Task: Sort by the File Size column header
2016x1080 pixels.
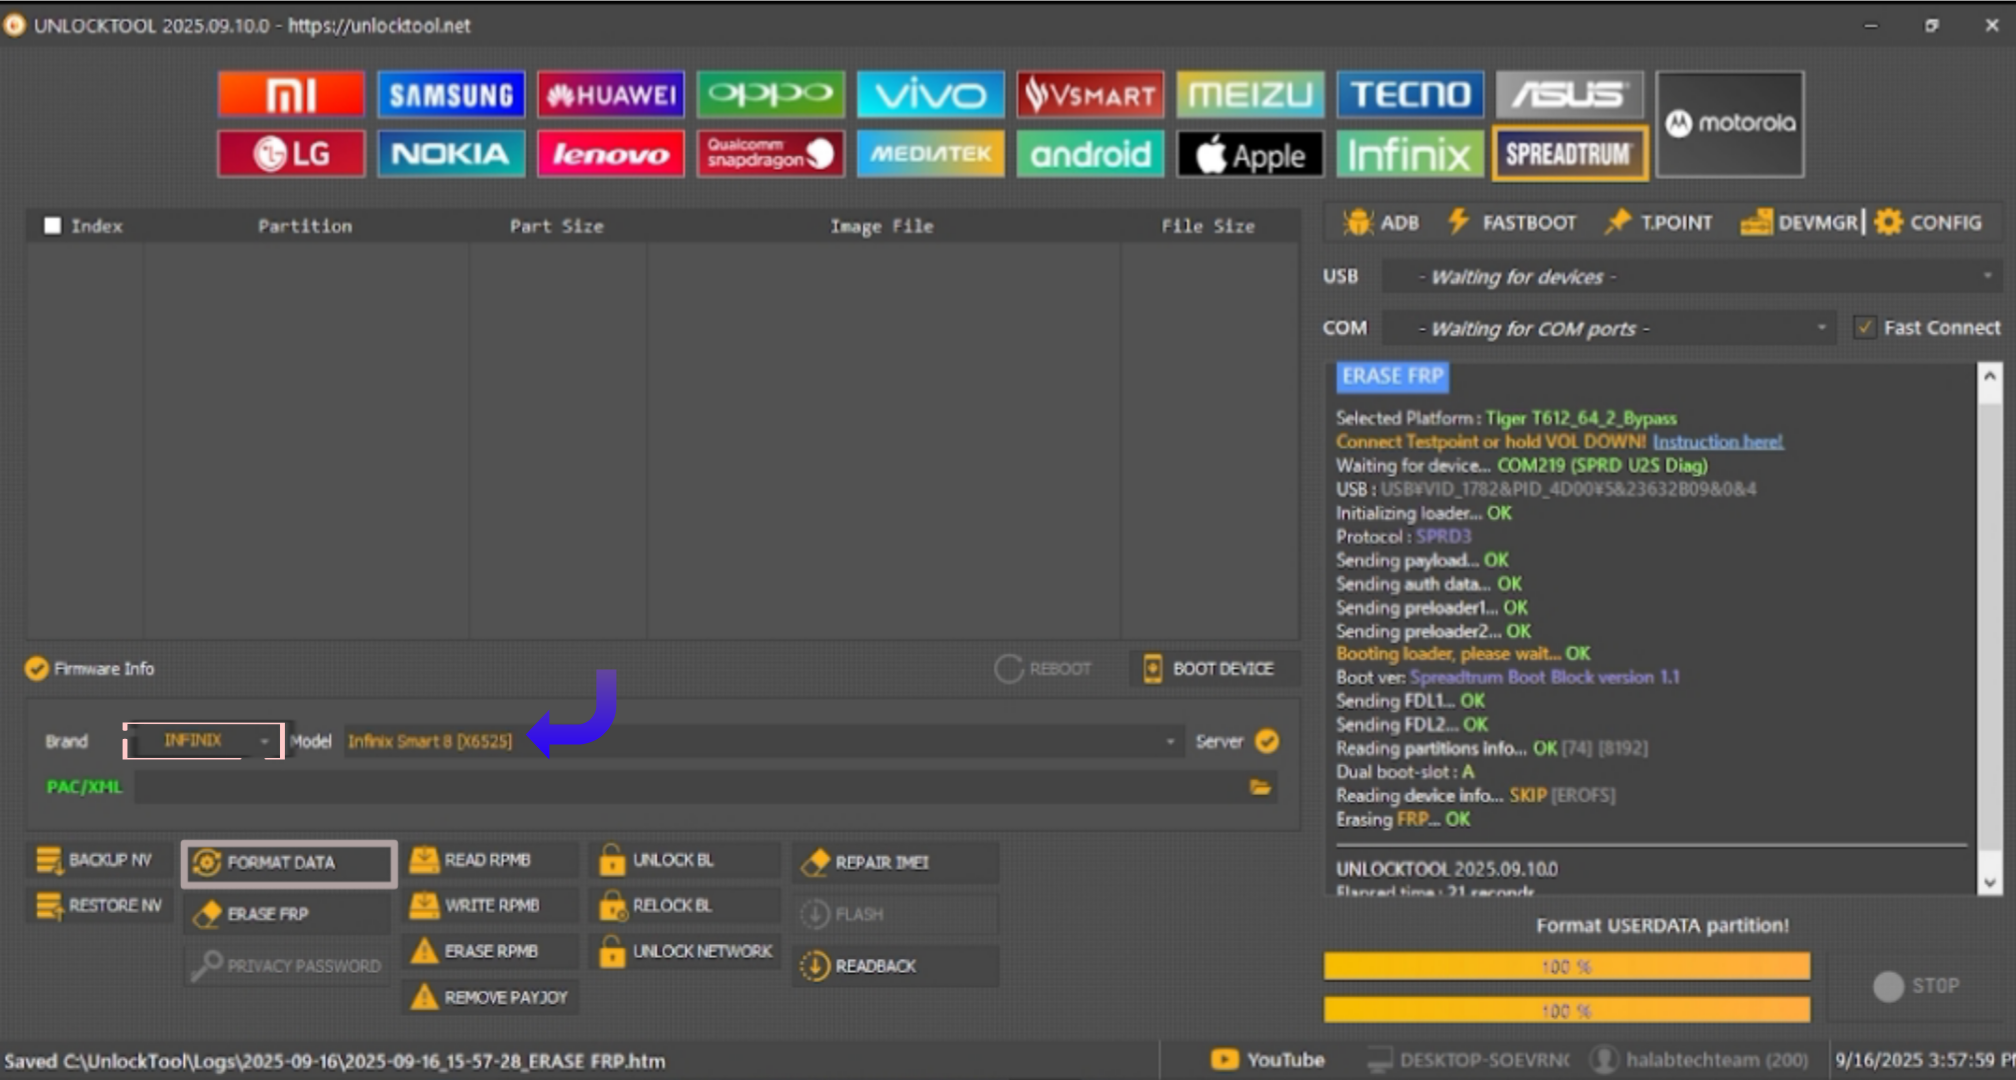Action: tap(1208, 226)
